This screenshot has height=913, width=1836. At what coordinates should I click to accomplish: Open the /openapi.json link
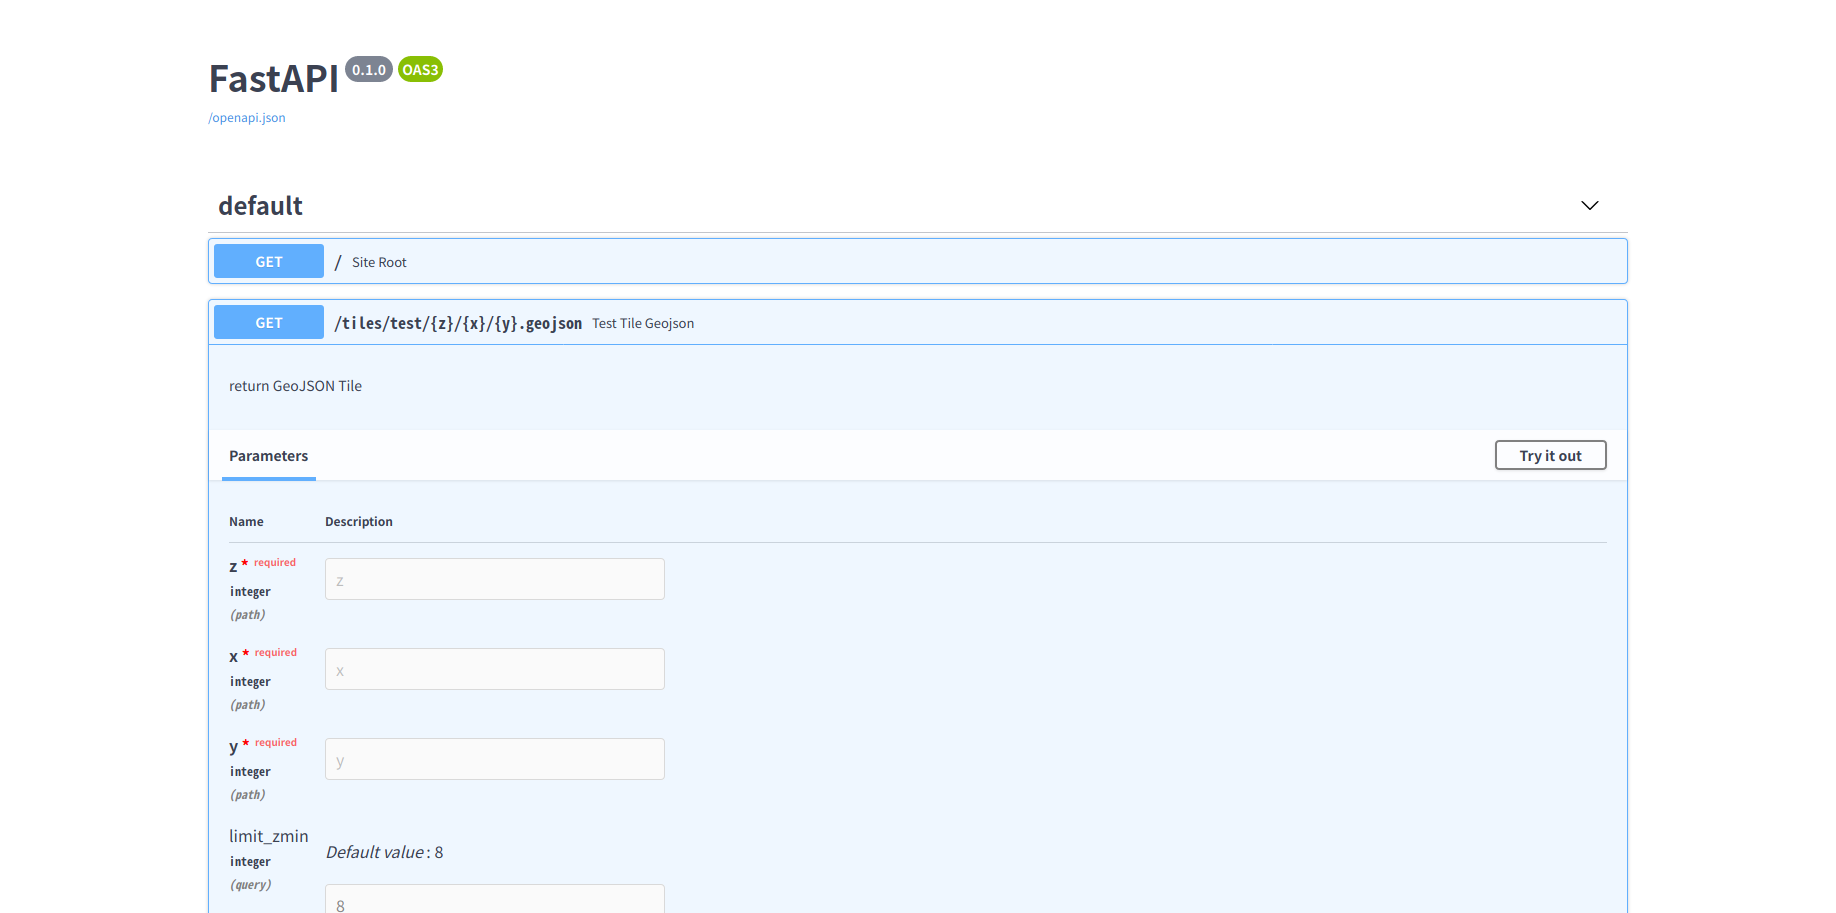coord(247,117)
